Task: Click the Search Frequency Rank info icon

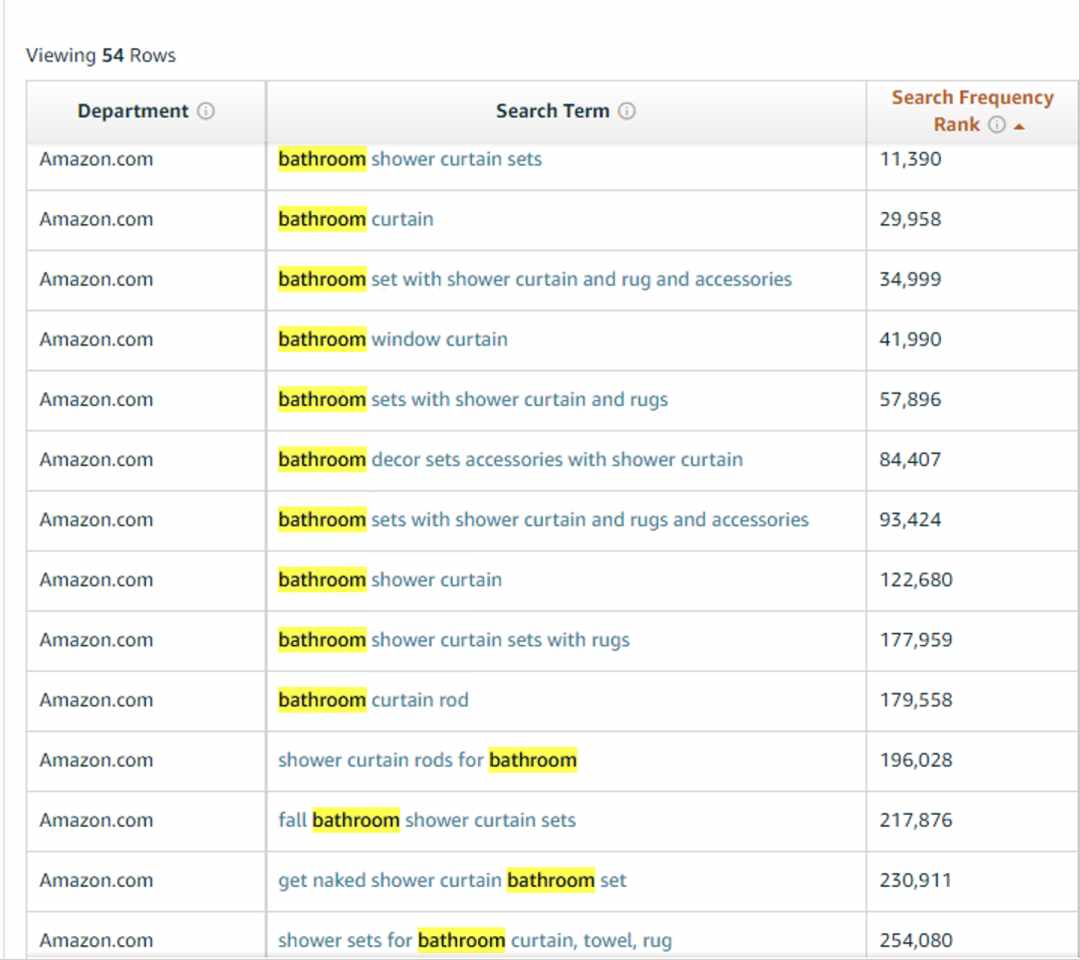Action: coord(997,125)
